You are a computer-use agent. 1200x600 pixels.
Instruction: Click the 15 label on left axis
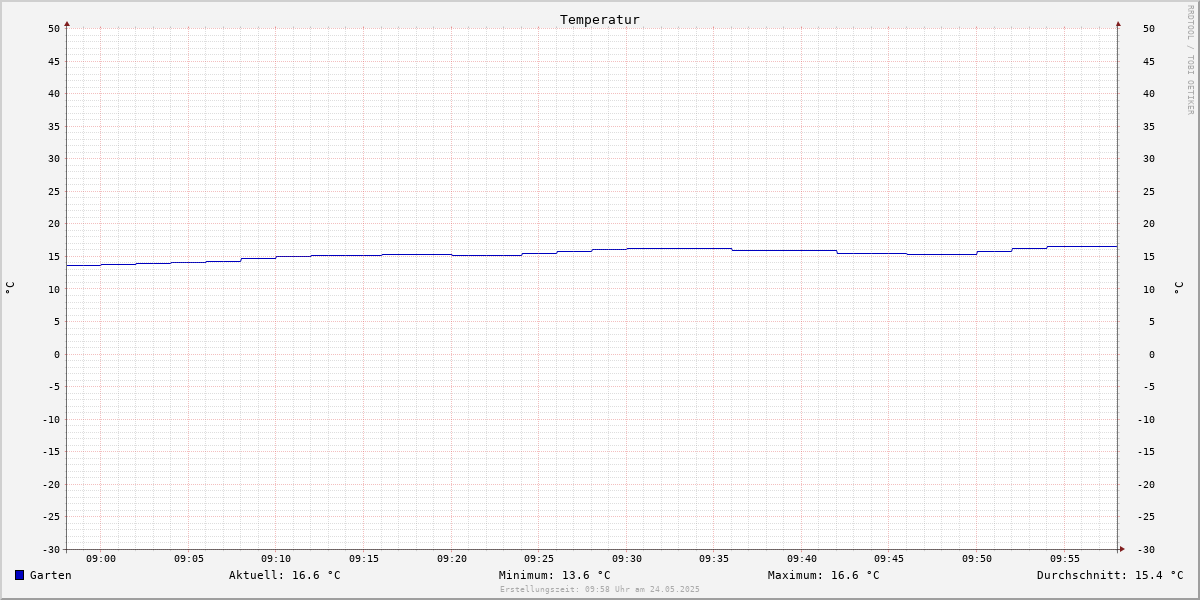tap(54, 257)
